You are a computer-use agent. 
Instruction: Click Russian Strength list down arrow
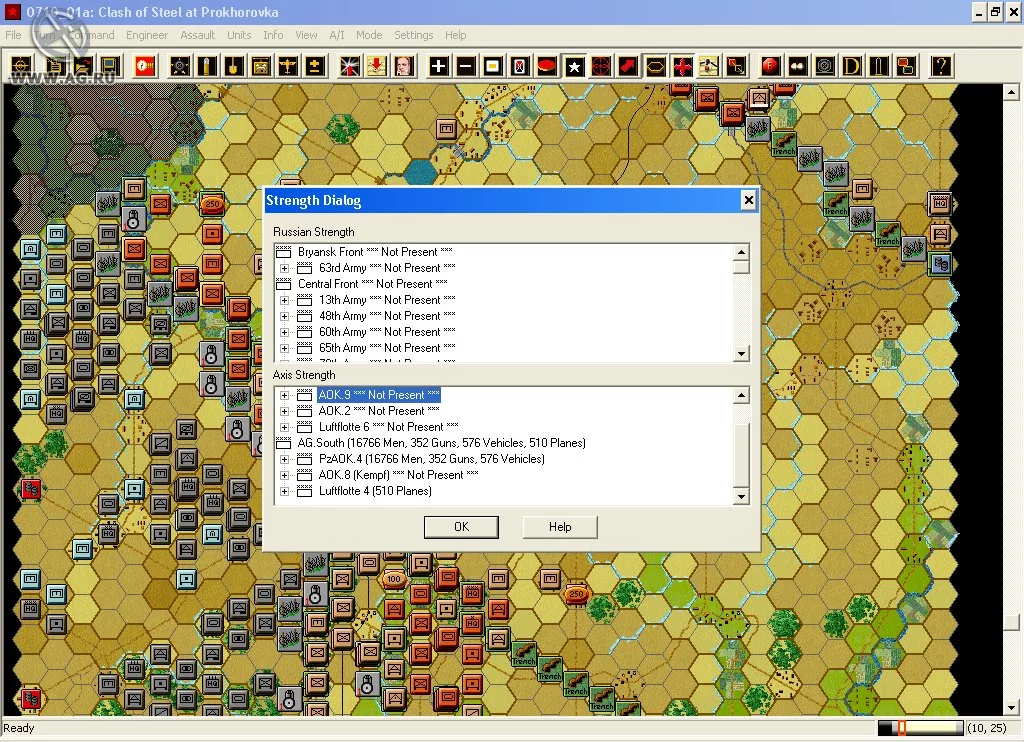741,354
